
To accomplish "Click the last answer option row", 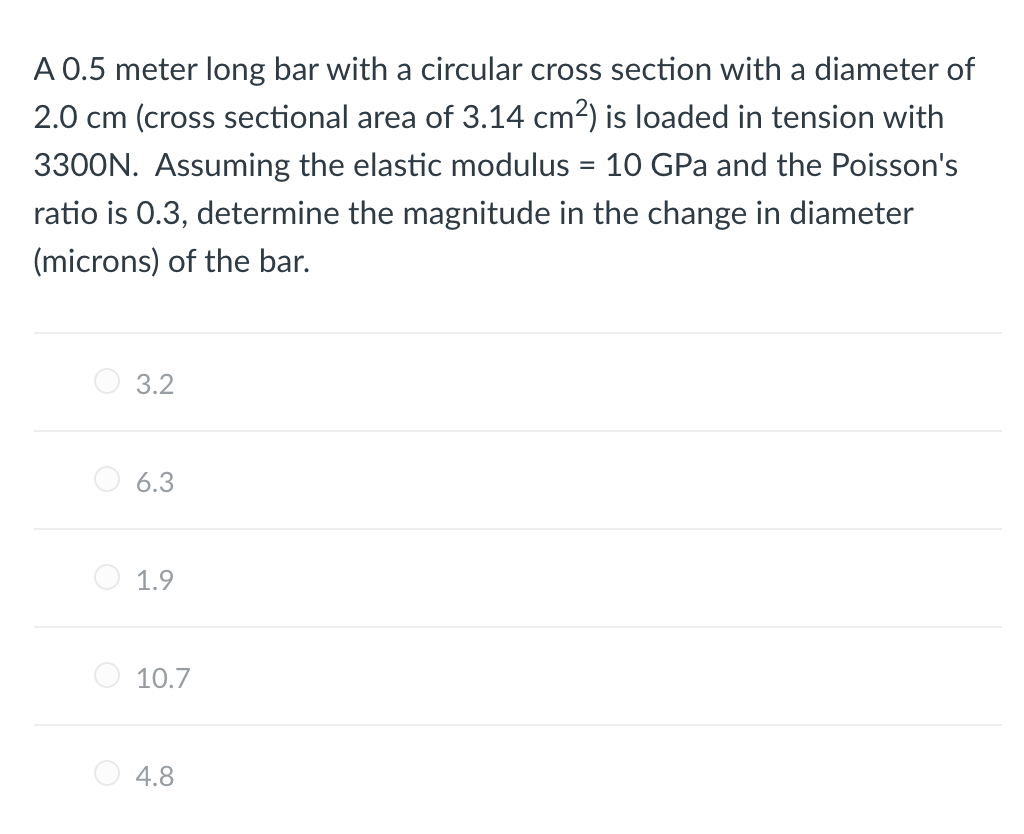I will click(x=500, y=773).
